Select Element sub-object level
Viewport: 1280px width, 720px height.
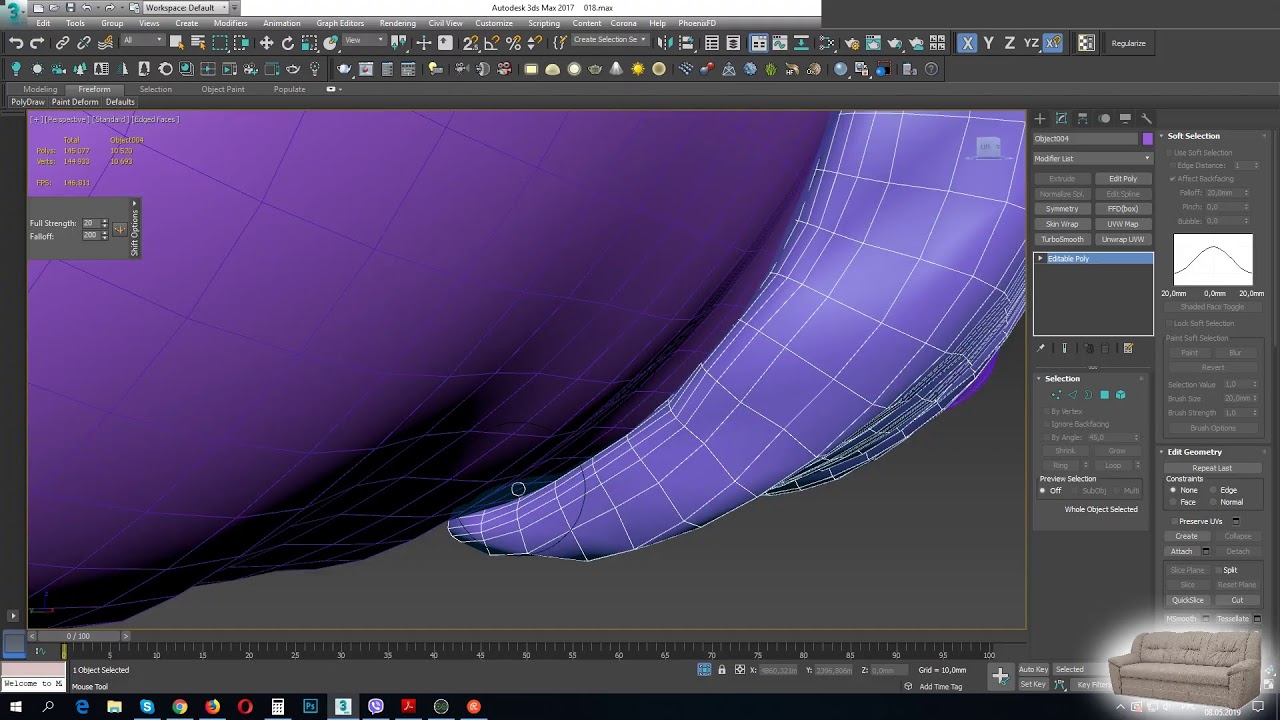pyautogui.click(x=1120, y=395)
